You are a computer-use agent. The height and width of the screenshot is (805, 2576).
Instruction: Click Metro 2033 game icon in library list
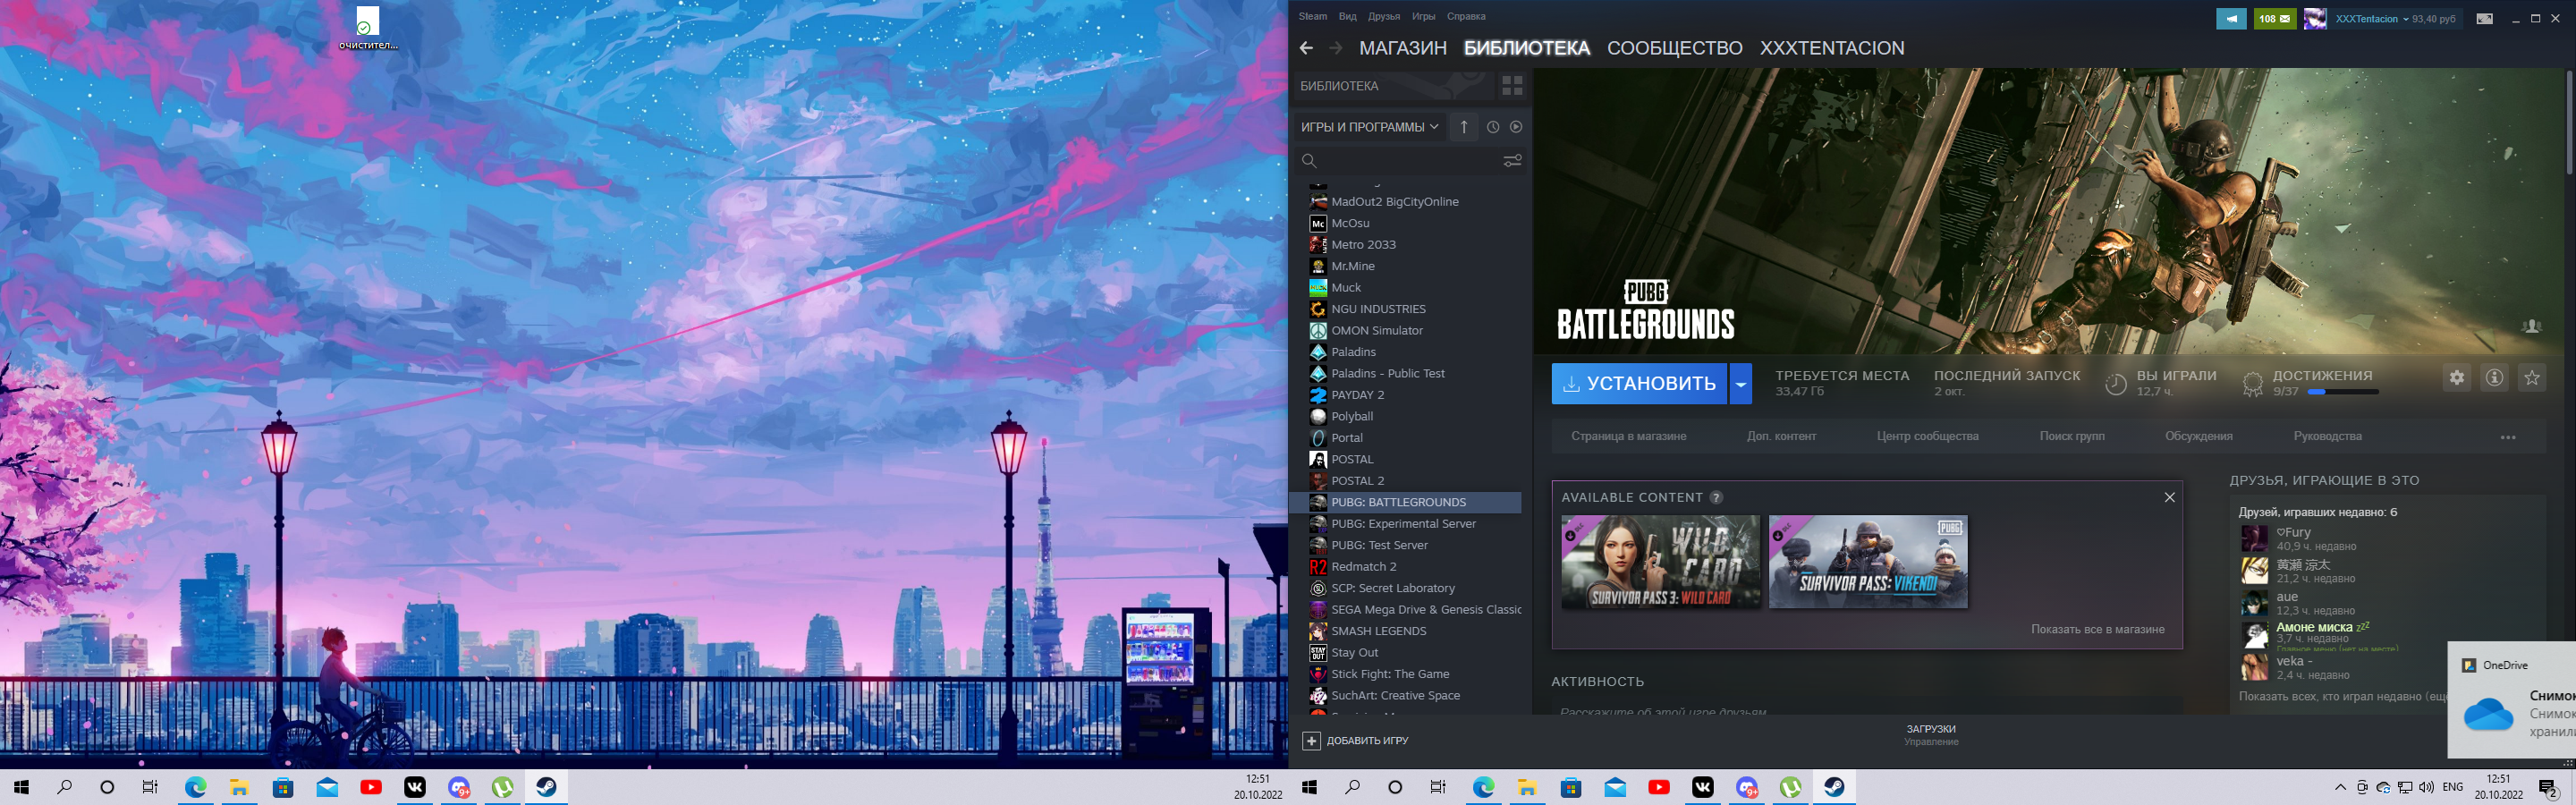(1318, 244)
